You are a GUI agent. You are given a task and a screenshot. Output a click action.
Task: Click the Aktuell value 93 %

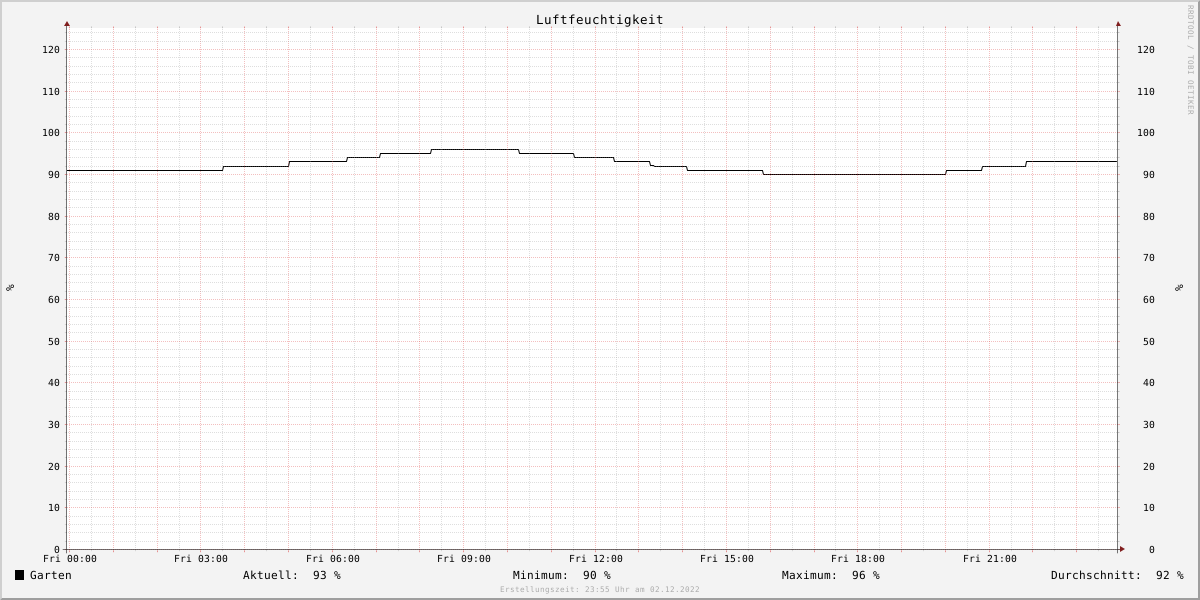coord(327,575)
